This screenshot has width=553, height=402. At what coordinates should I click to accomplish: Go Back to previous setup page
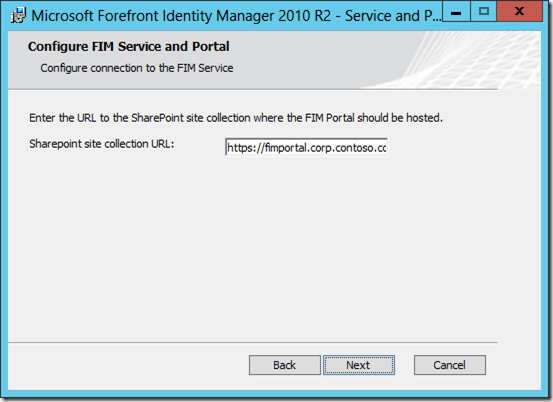[x=285, y=365]
